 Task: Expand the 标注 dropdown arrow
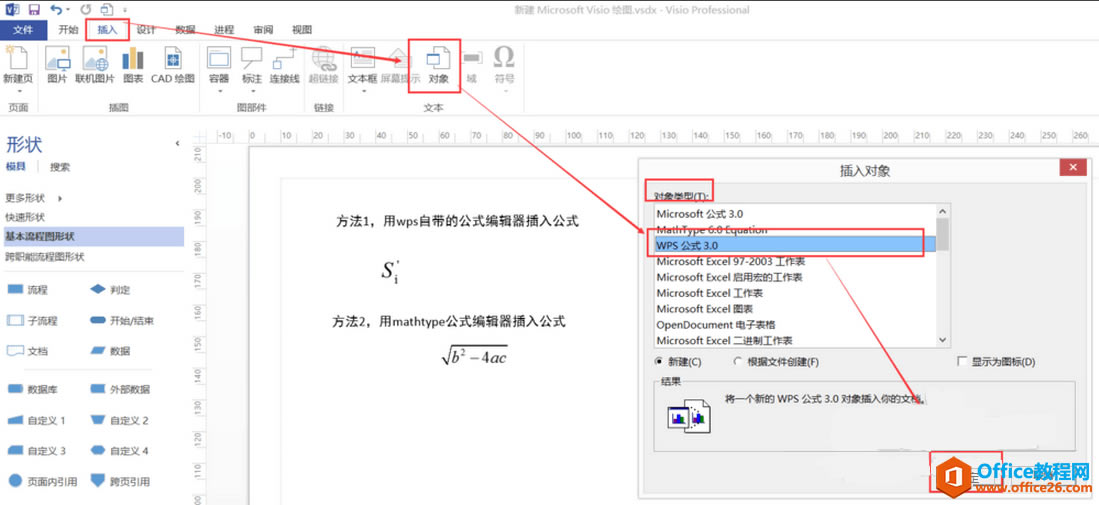click(252, 90)
